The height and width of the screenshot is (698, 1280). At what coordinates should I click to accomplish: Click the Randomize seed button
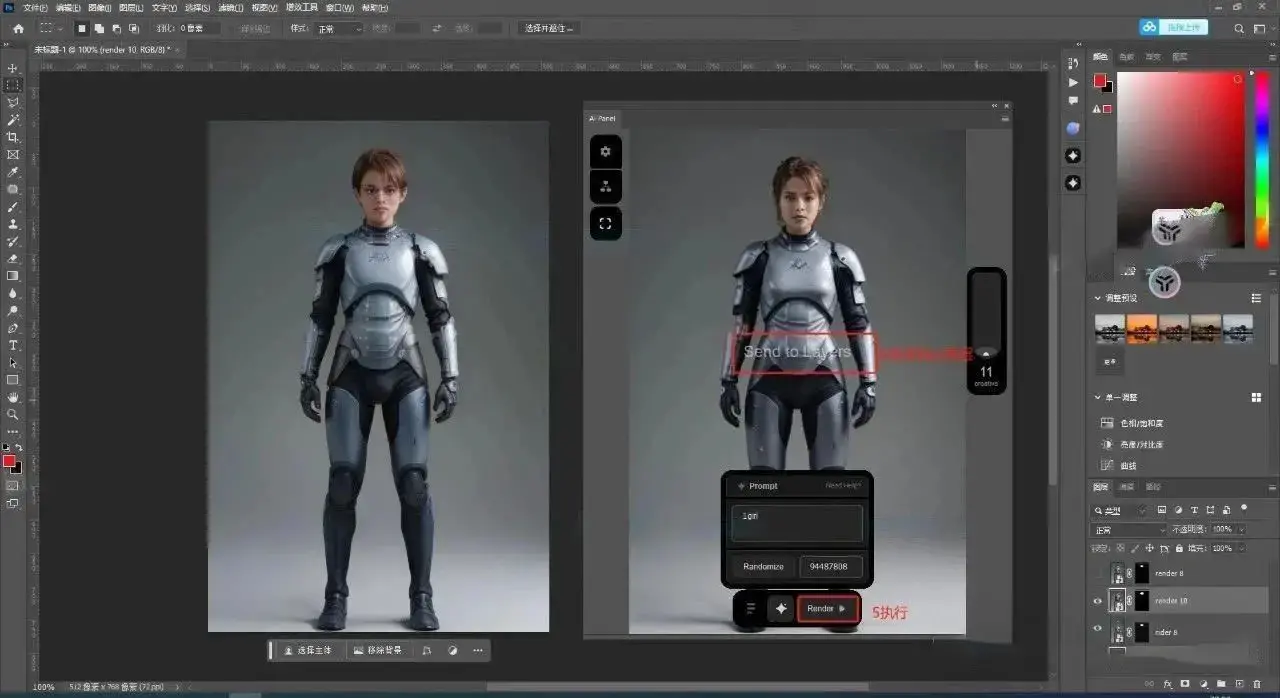point(763,567)
